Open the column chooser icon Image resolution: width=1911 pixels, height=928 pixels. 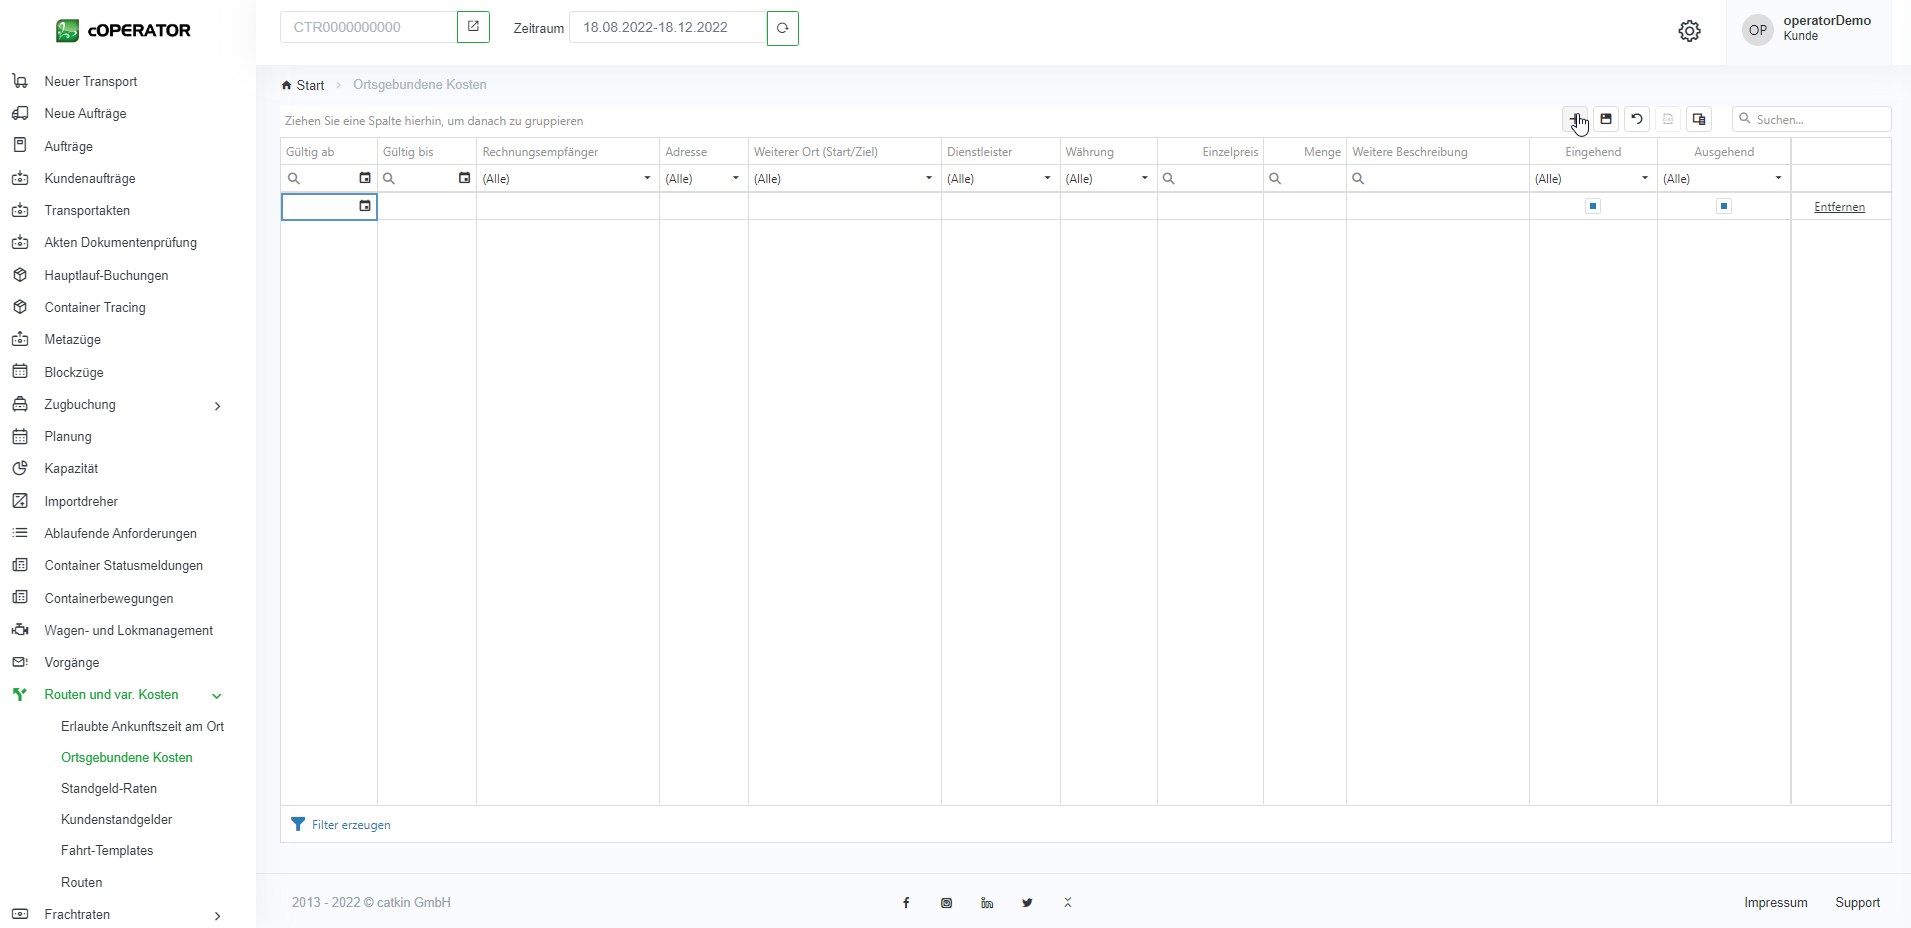pos(1699,119)
